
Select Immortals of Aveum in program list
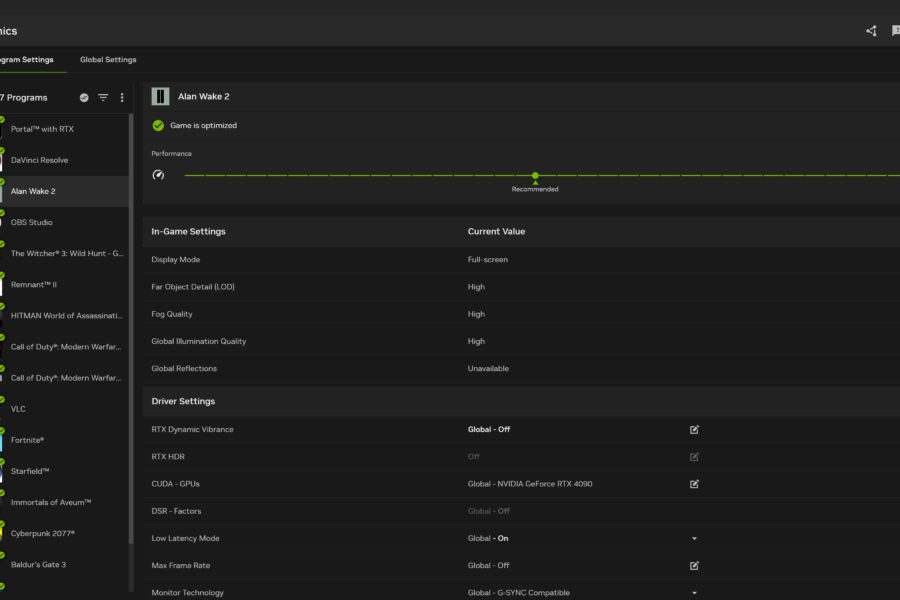click(64, 502)
